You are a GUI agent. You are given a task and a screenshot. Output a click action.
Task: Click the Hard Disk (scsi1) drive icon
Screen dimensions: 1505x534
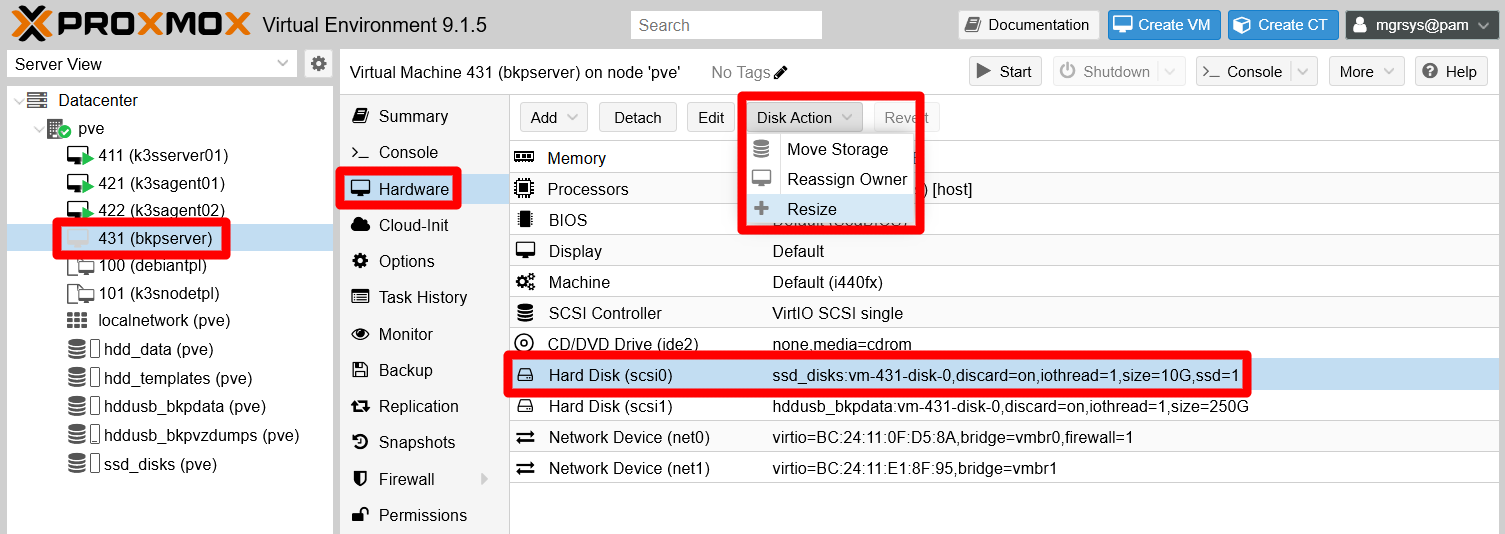[525, 407]
